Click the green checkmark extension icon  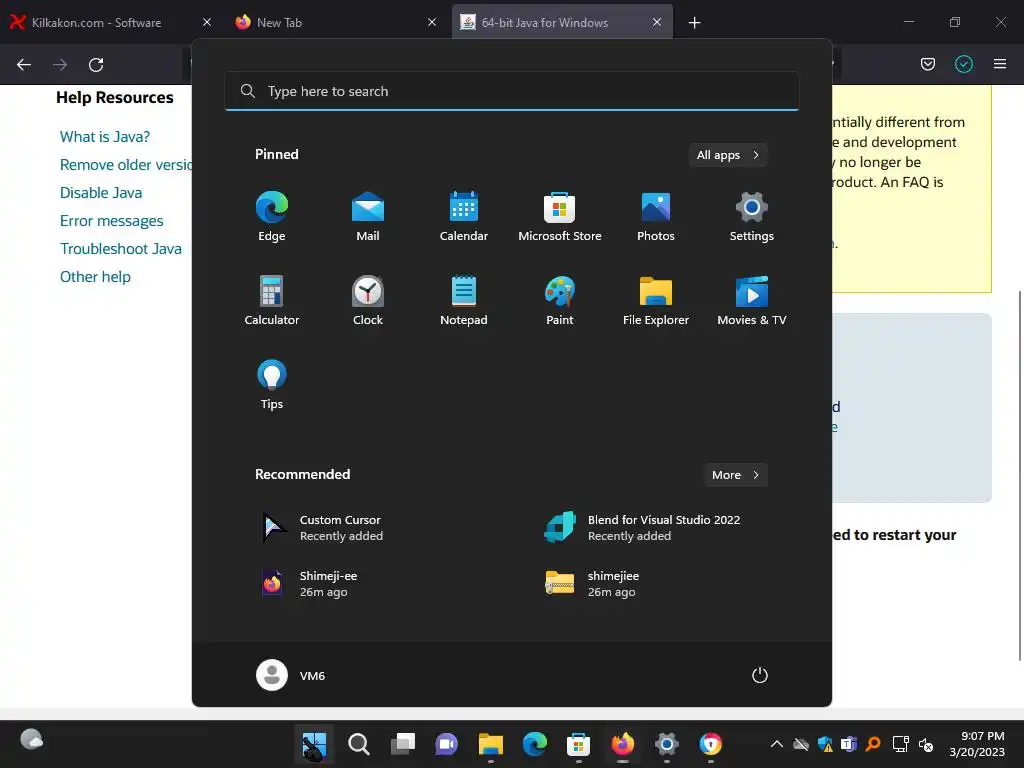[964, 64]
